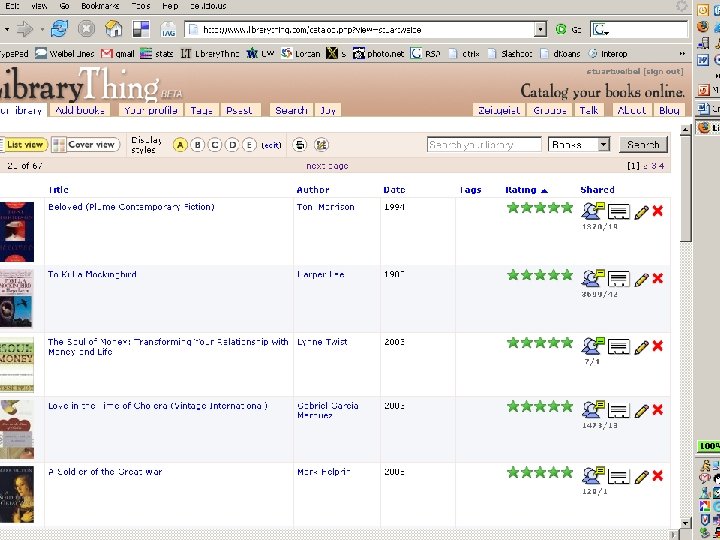Click the browser Stop icon
This screenshot has height=540, width=720.
coord(86,29)
